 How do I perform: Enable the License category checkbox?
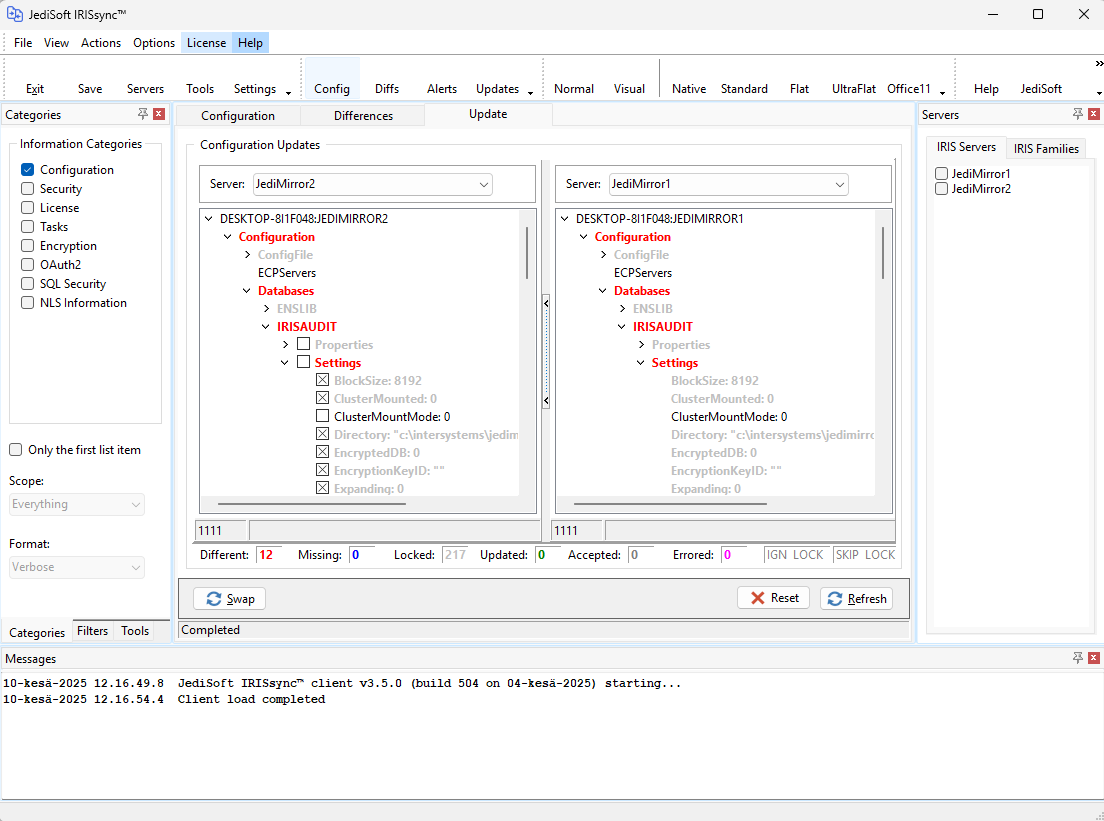(27, 208)
